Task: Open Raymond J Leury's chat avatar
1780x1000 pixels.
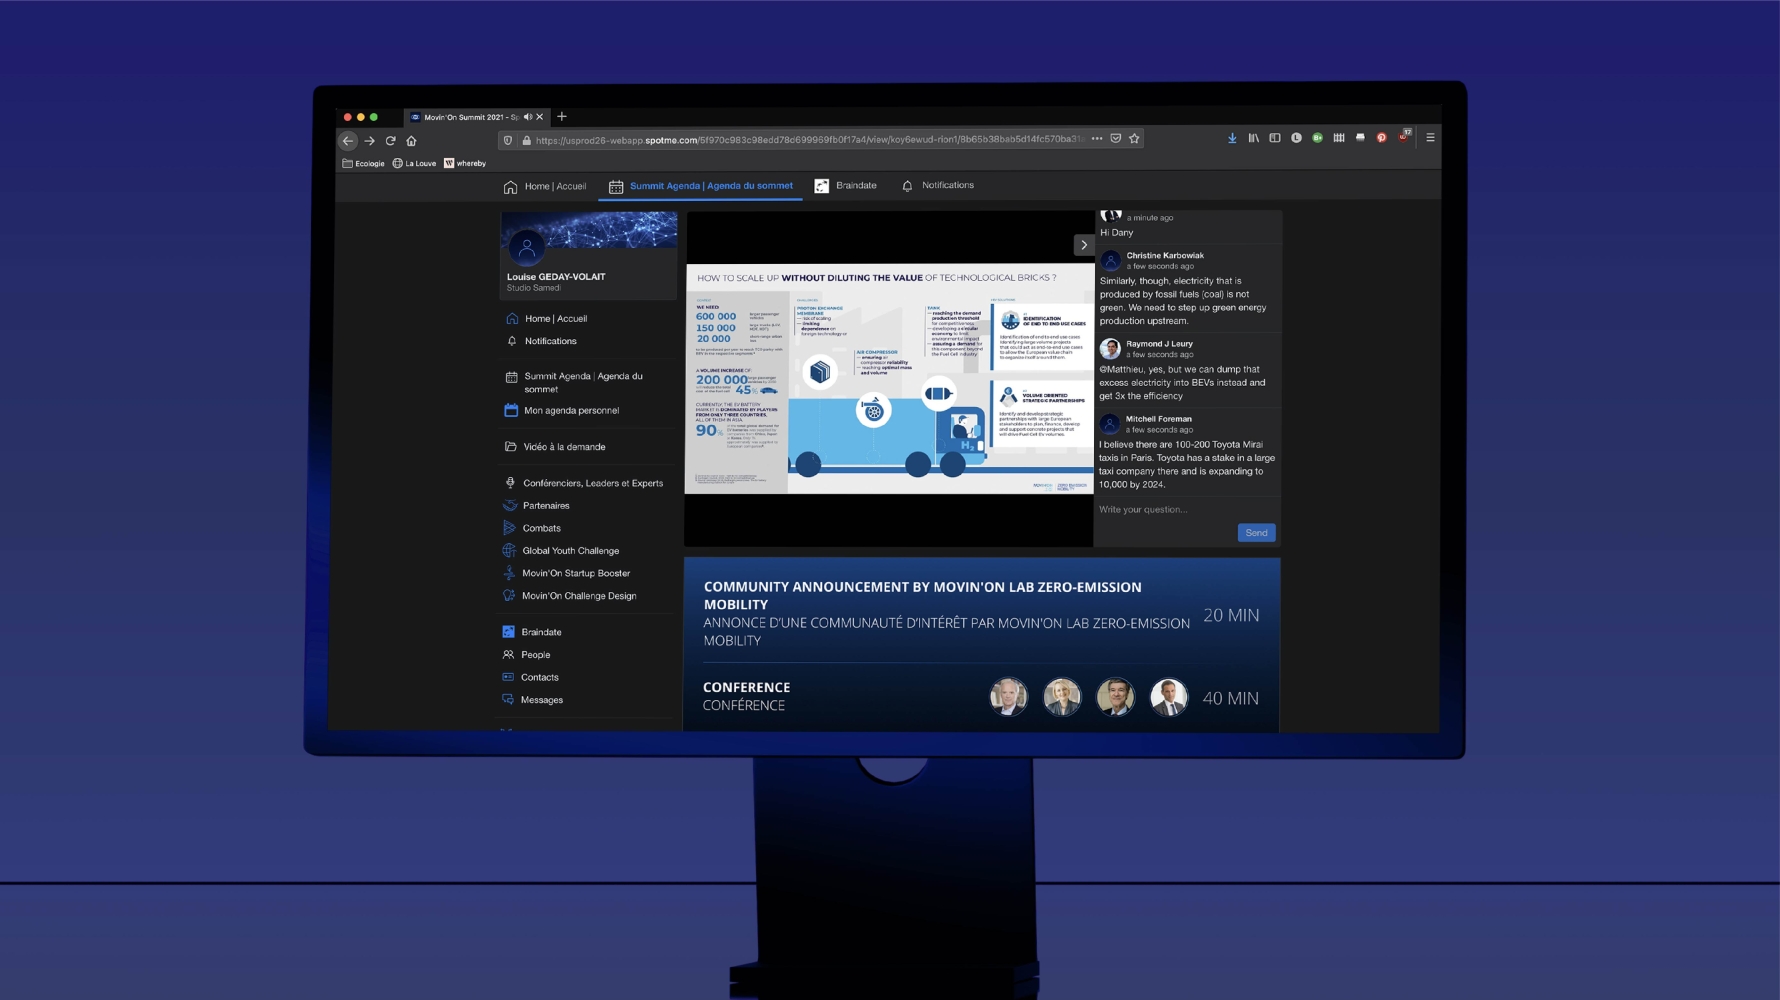Action: pos(1110,349)
